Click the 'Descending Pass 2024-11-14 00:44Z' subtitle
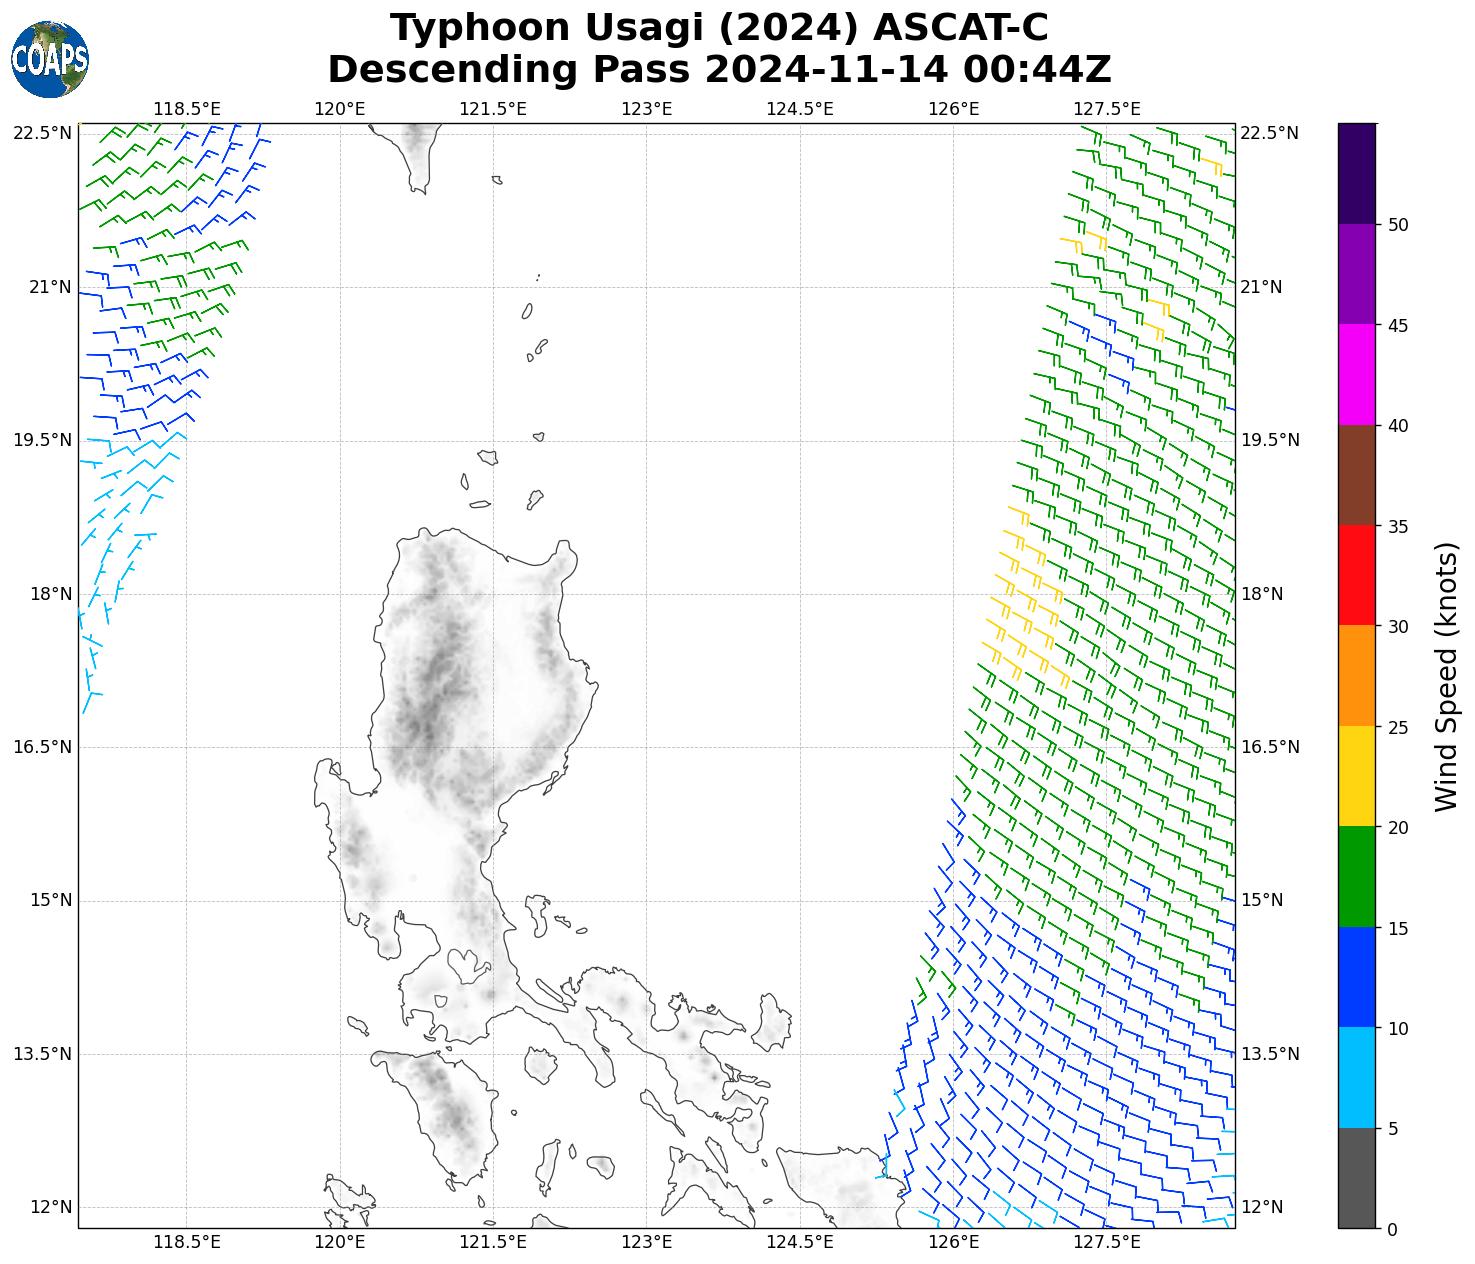This screenshot has height=1264, width=1475. 719,70
